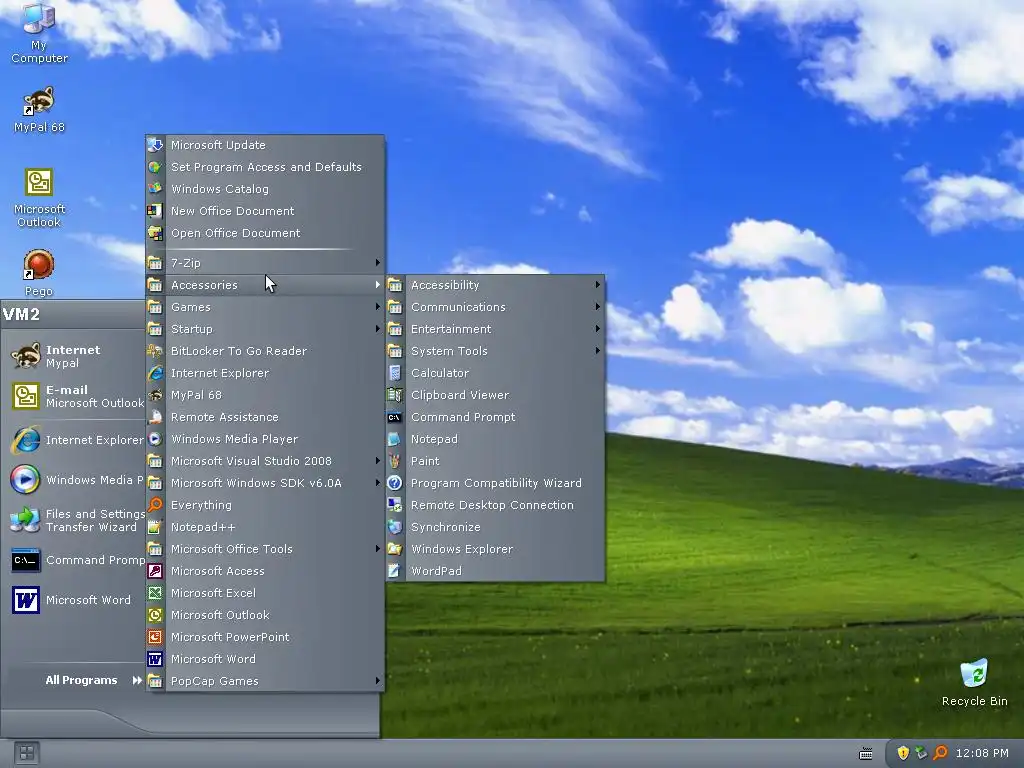The height and width of the screenshot is (768, 1024).
Task: Click the Windows Explorer icon
Action: 394,549
